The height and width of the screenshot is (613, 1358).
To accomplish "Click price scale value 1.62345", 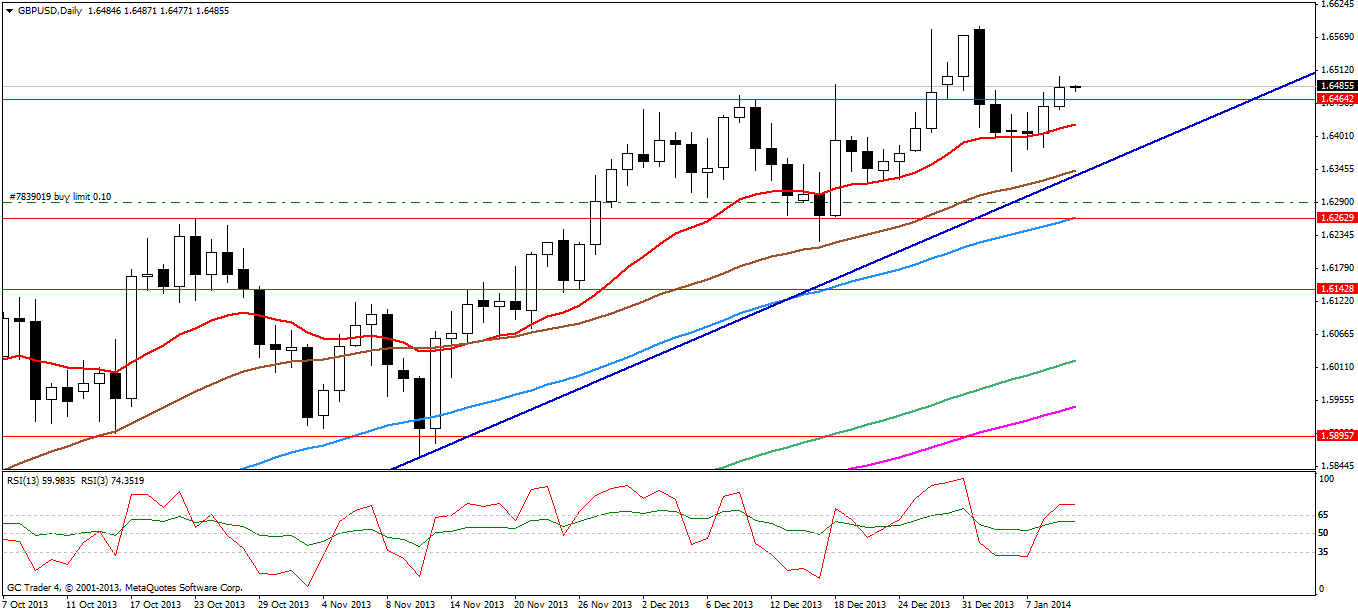I will click(1338, 235).
